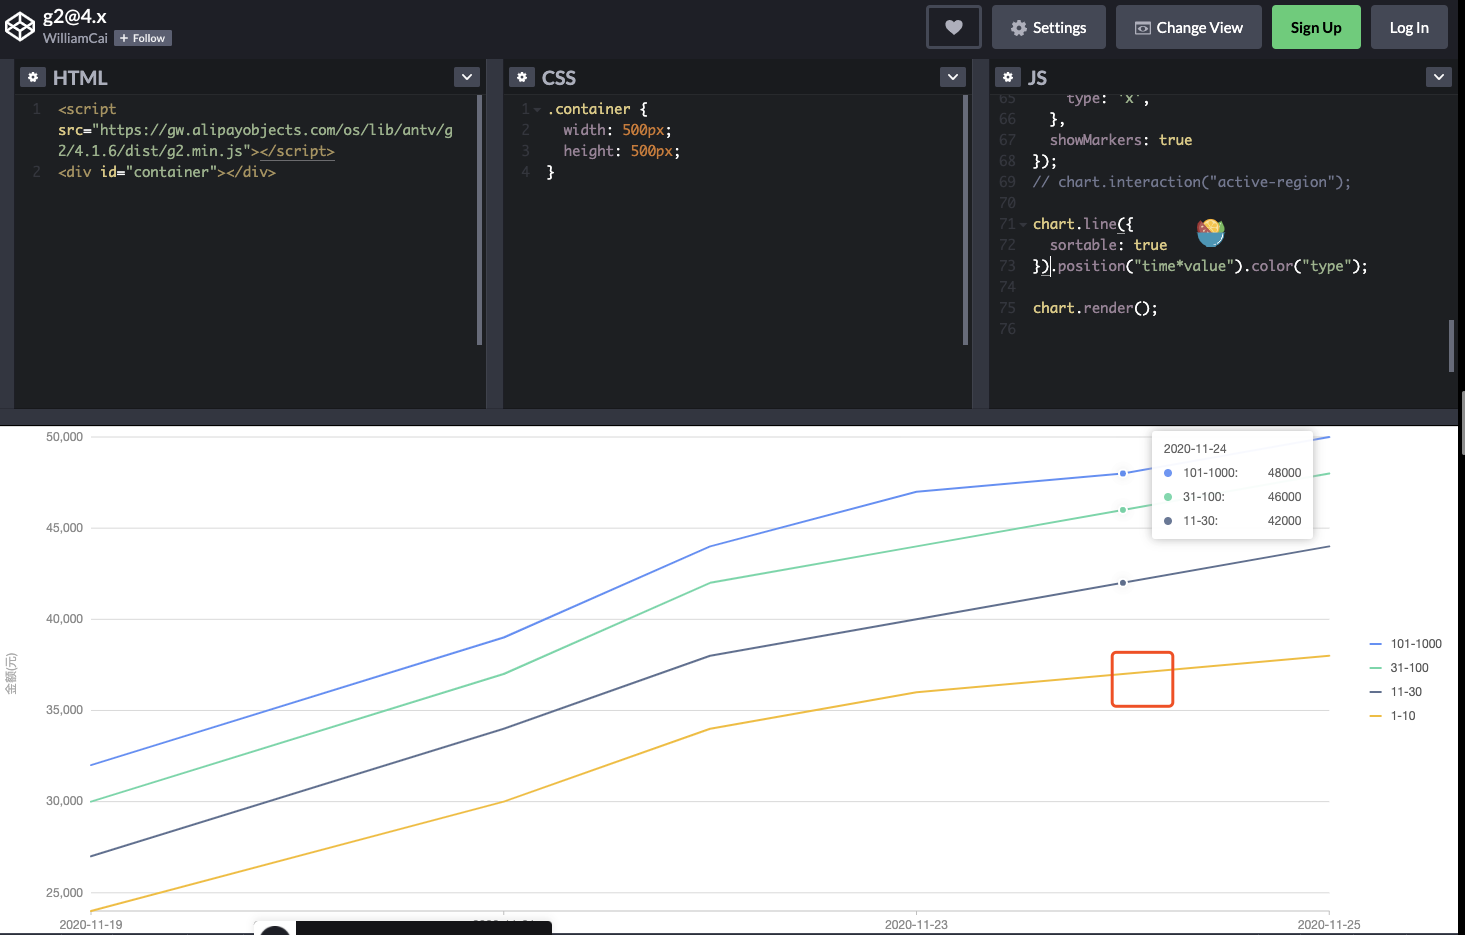
Task: Open the CSS panel gear settings icon
Action: [522, 76]
